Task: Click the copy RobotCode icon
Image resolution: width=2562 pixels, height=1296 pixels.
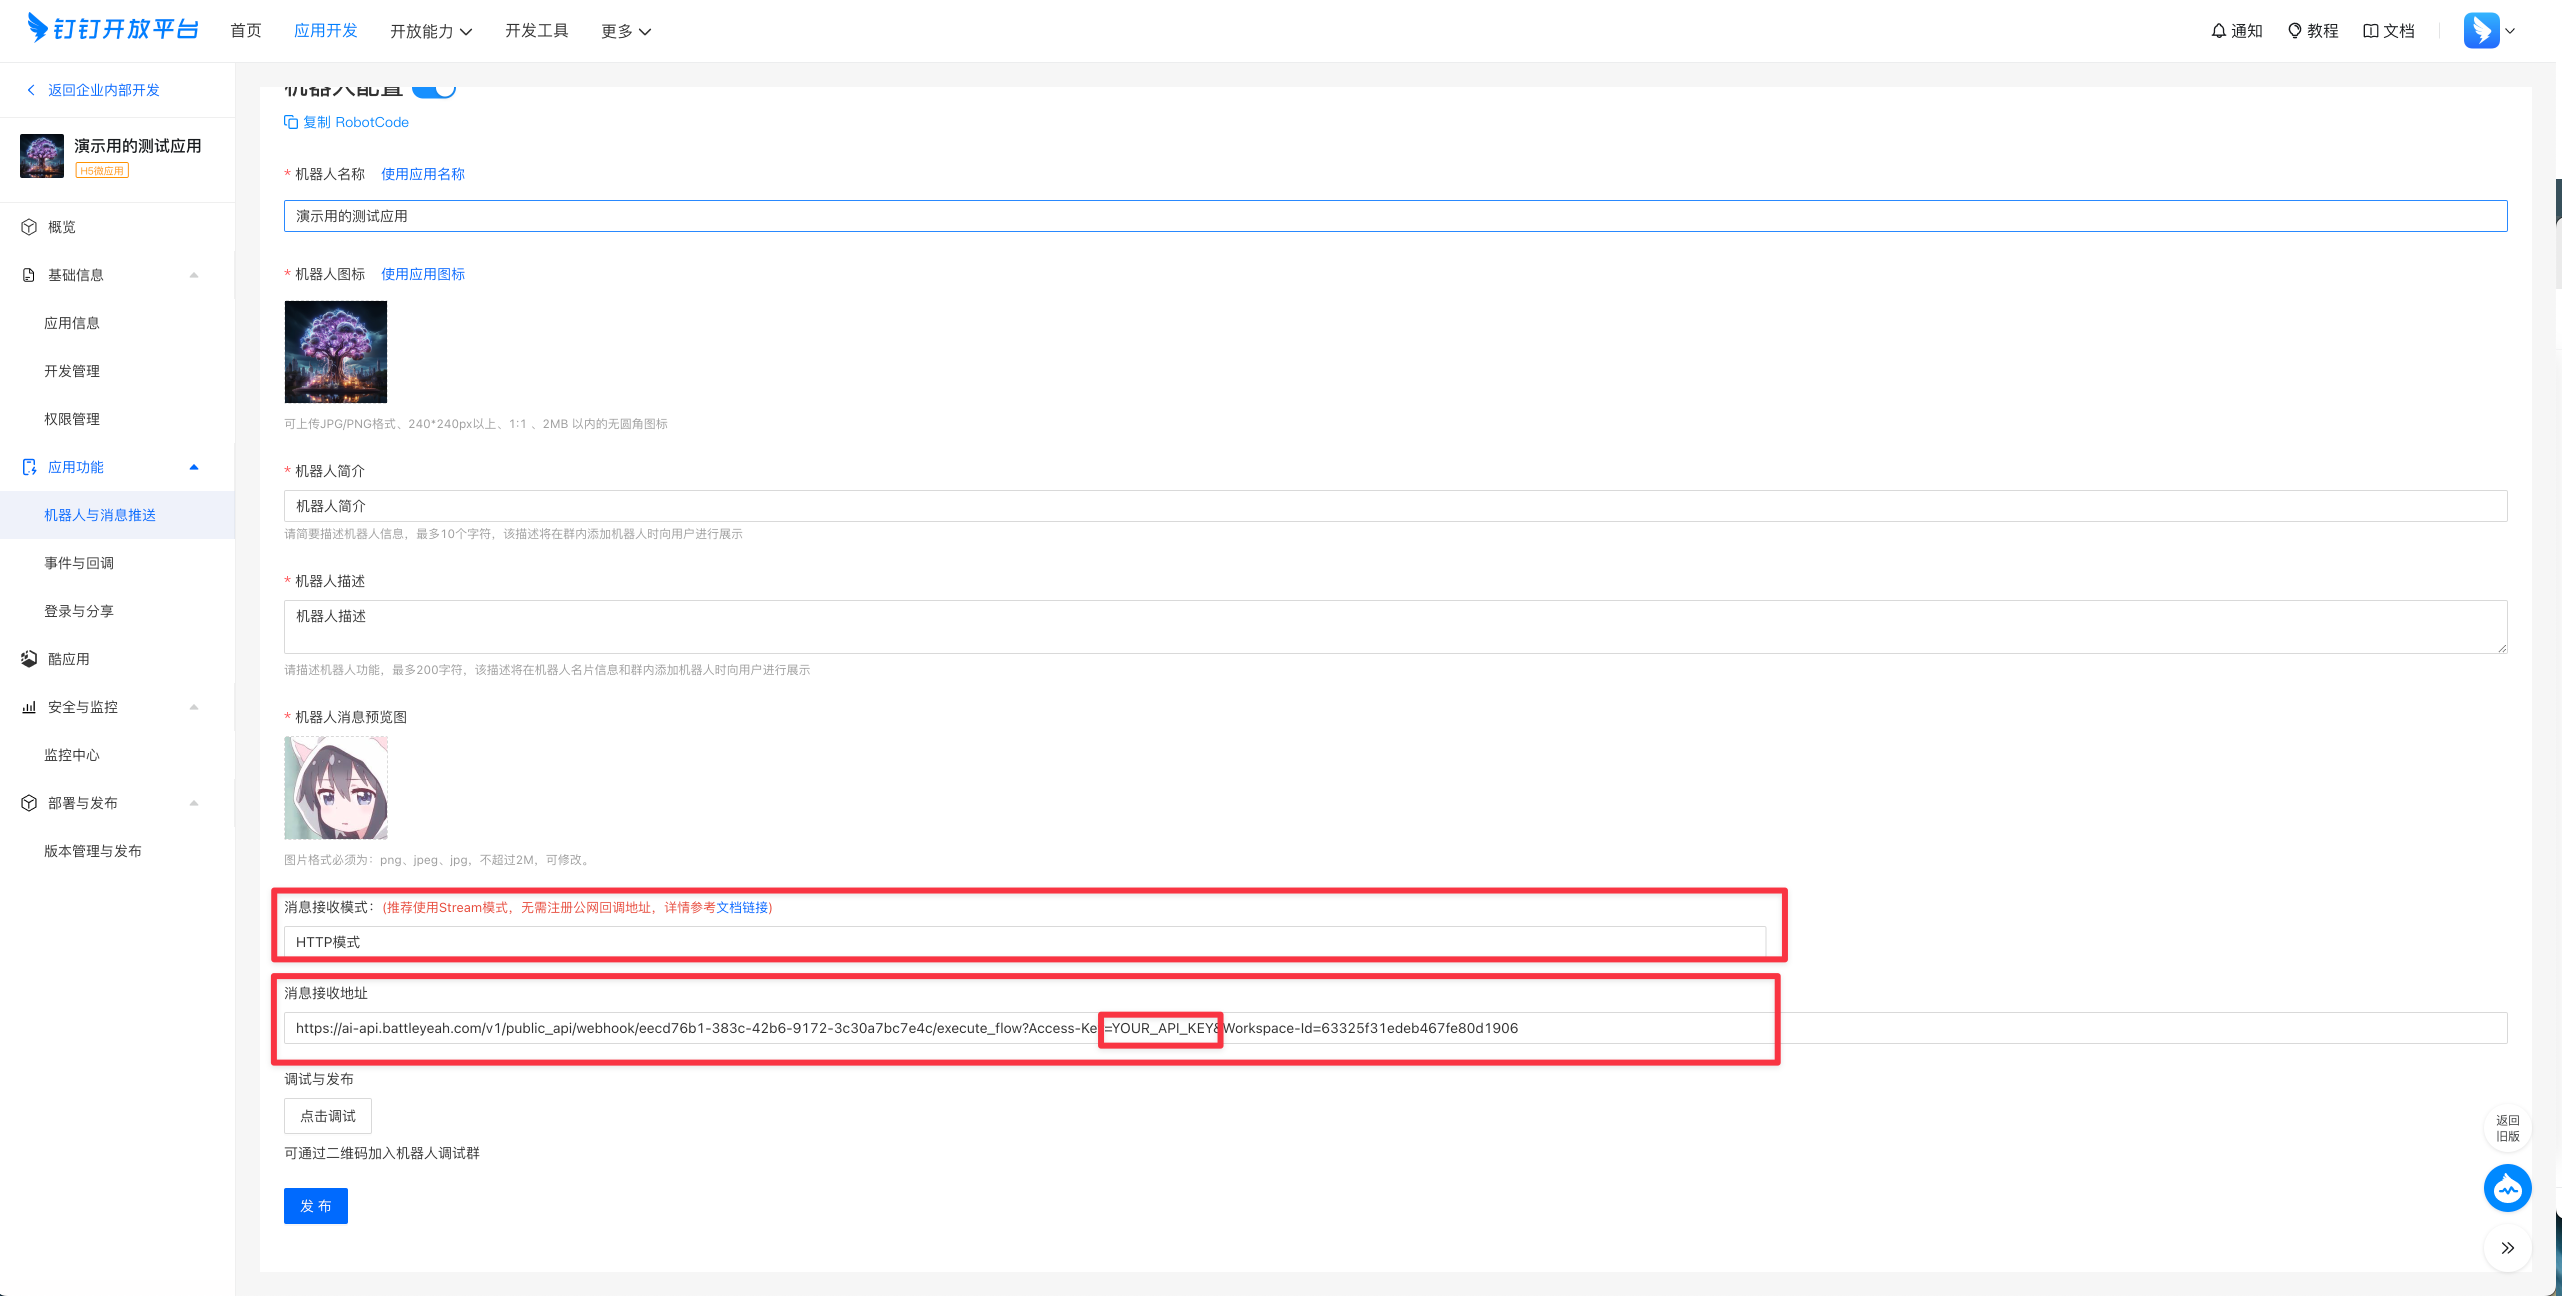Action: pyautogui.click(x=291, y=122)
